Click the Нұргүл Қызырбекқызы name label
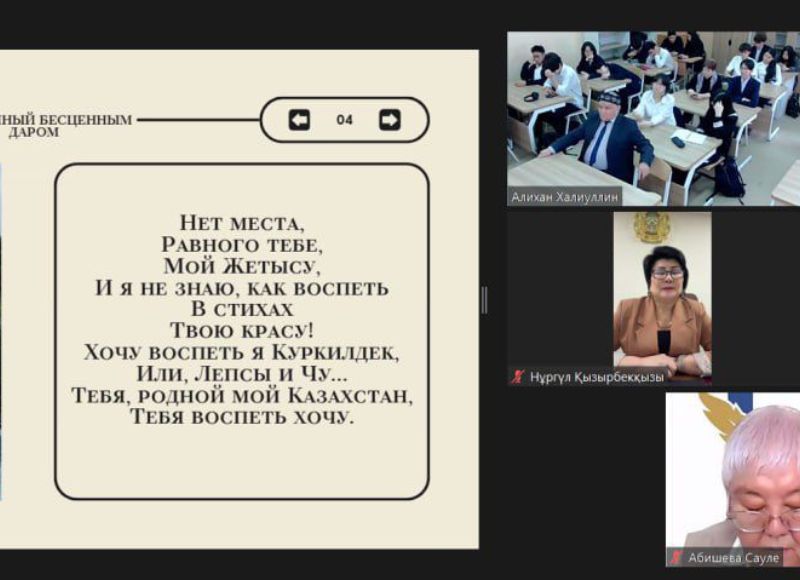Image resolution: width=800 pixels, height=580 pixels. click(594, 377)
